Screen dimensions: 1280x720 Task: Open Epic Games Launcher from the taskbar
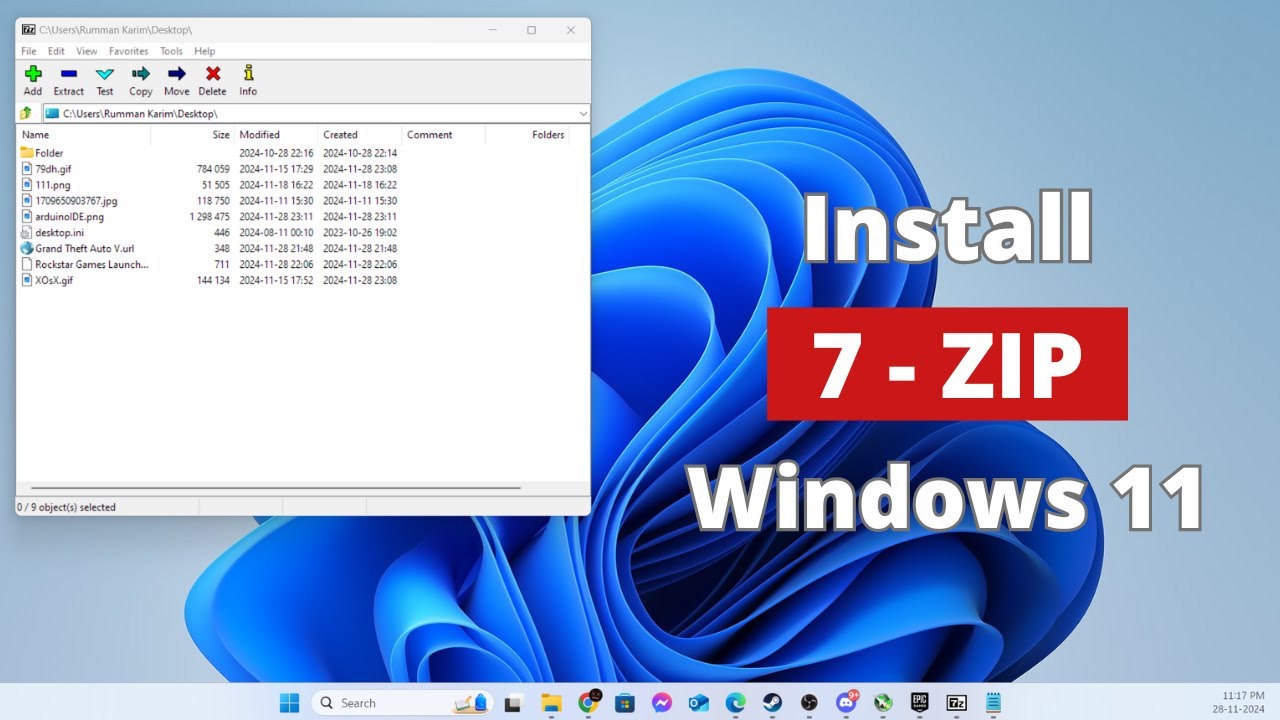click(919, 703)
